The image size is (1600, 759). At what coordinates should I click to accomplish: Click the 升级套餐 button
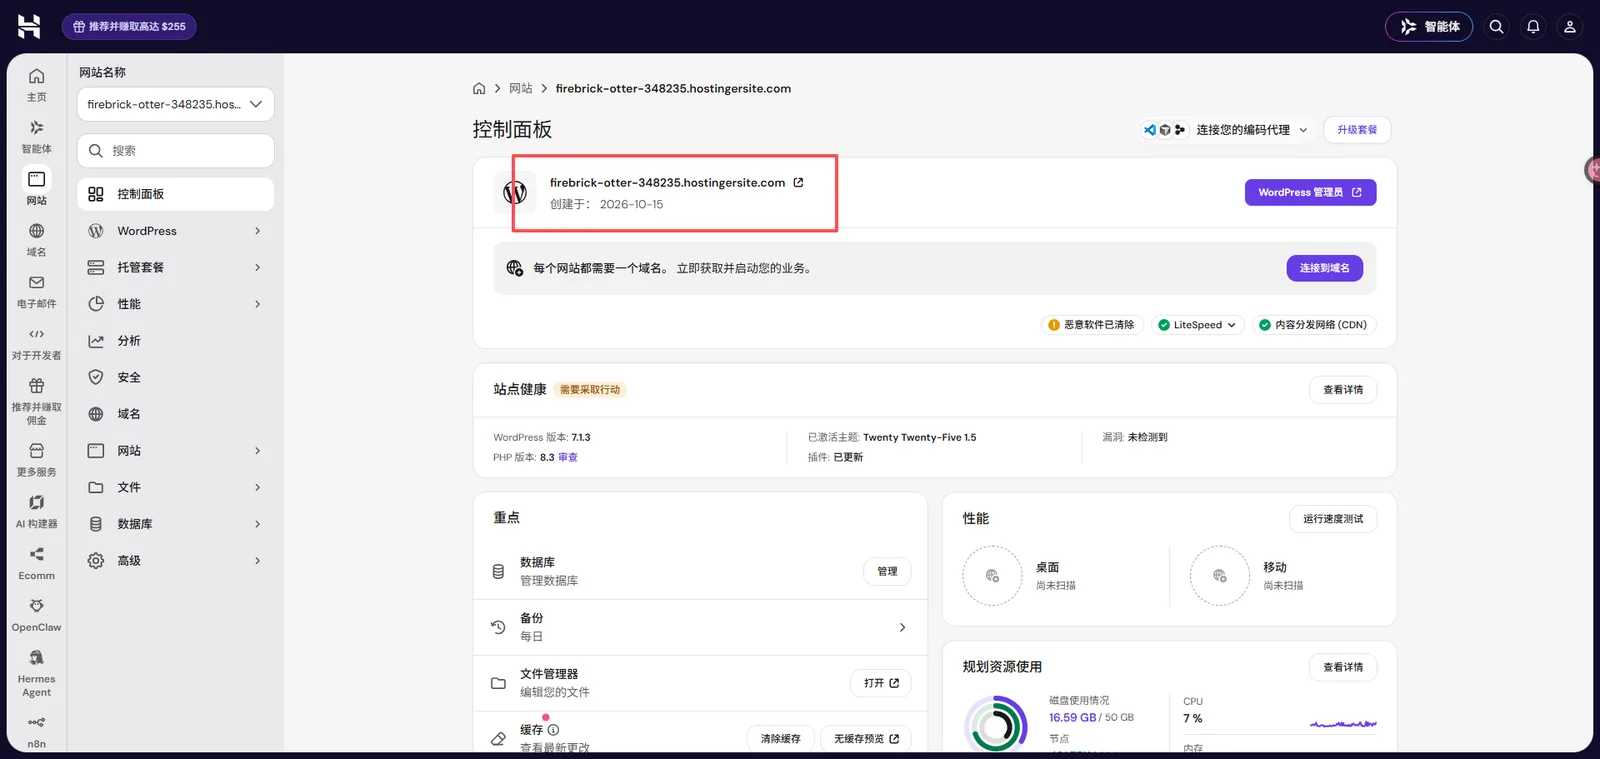[x=1357, y=130]
